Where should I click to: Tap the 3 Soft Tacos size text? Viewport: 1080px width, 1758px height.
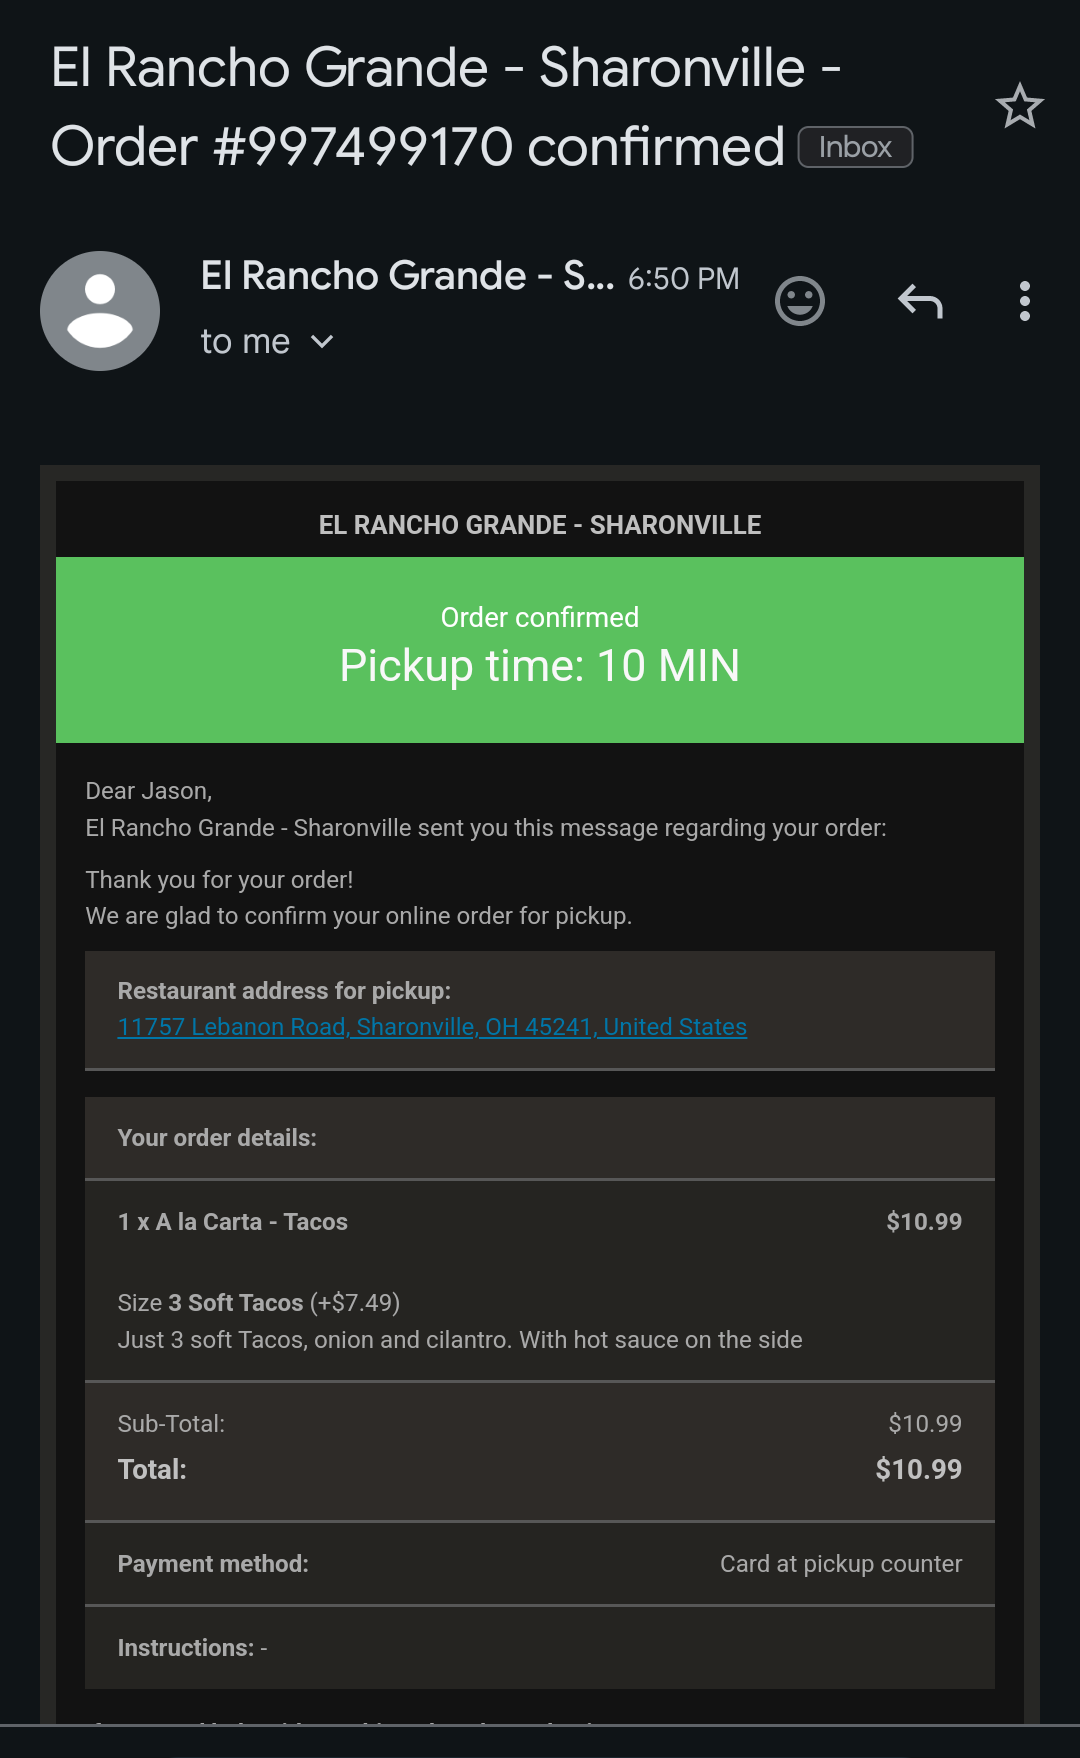236,1303
